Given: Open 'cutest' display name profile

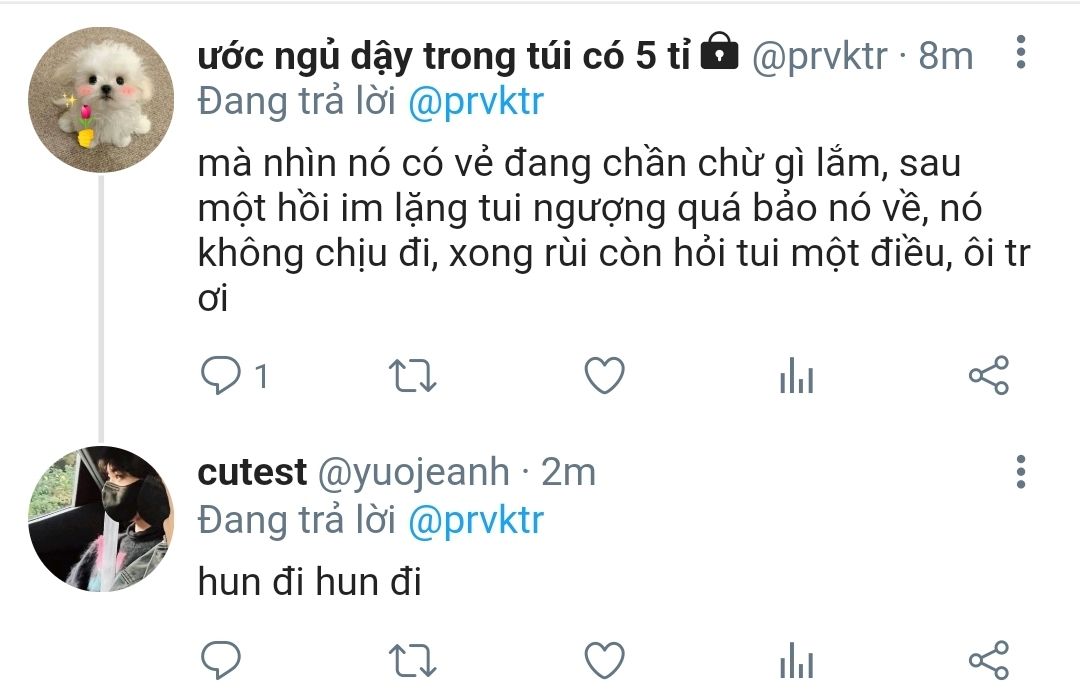Looking at the screenshot, I should pyautogui.click(x=252, y=473).
